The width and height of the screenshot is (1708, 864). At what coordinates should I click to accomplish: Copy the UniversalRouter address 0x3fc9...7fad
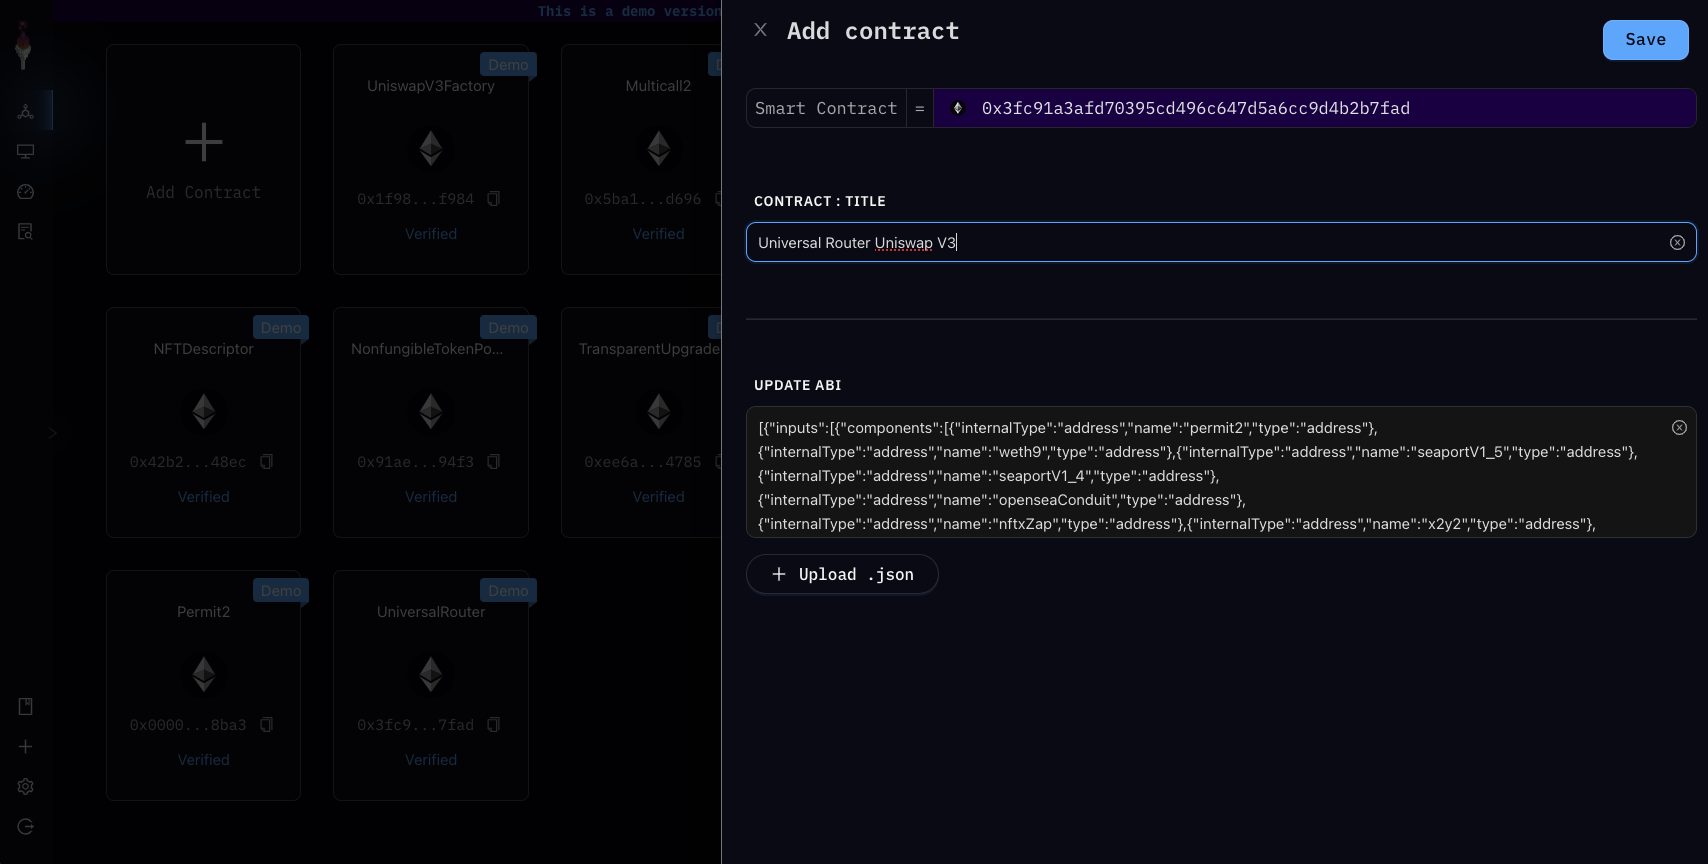494,725
